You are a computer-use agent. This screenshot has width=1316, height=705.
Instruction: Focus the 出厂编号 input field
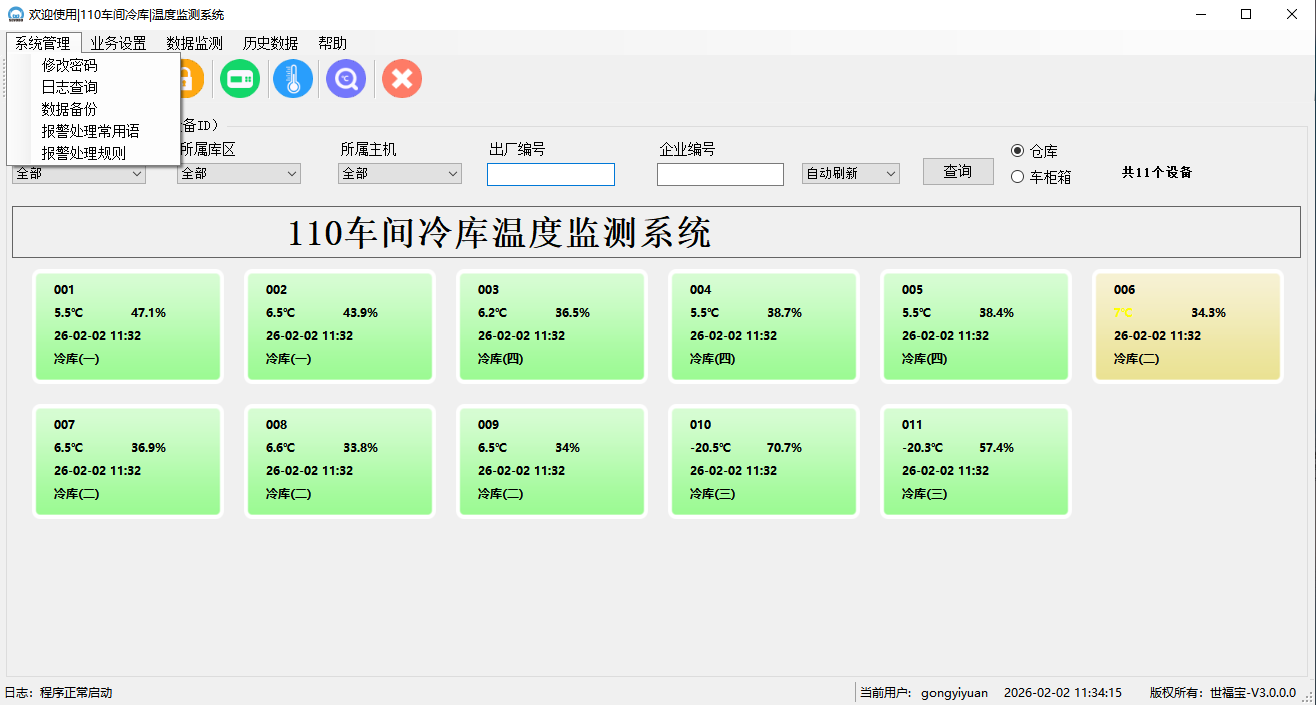[x=551, y=175]
